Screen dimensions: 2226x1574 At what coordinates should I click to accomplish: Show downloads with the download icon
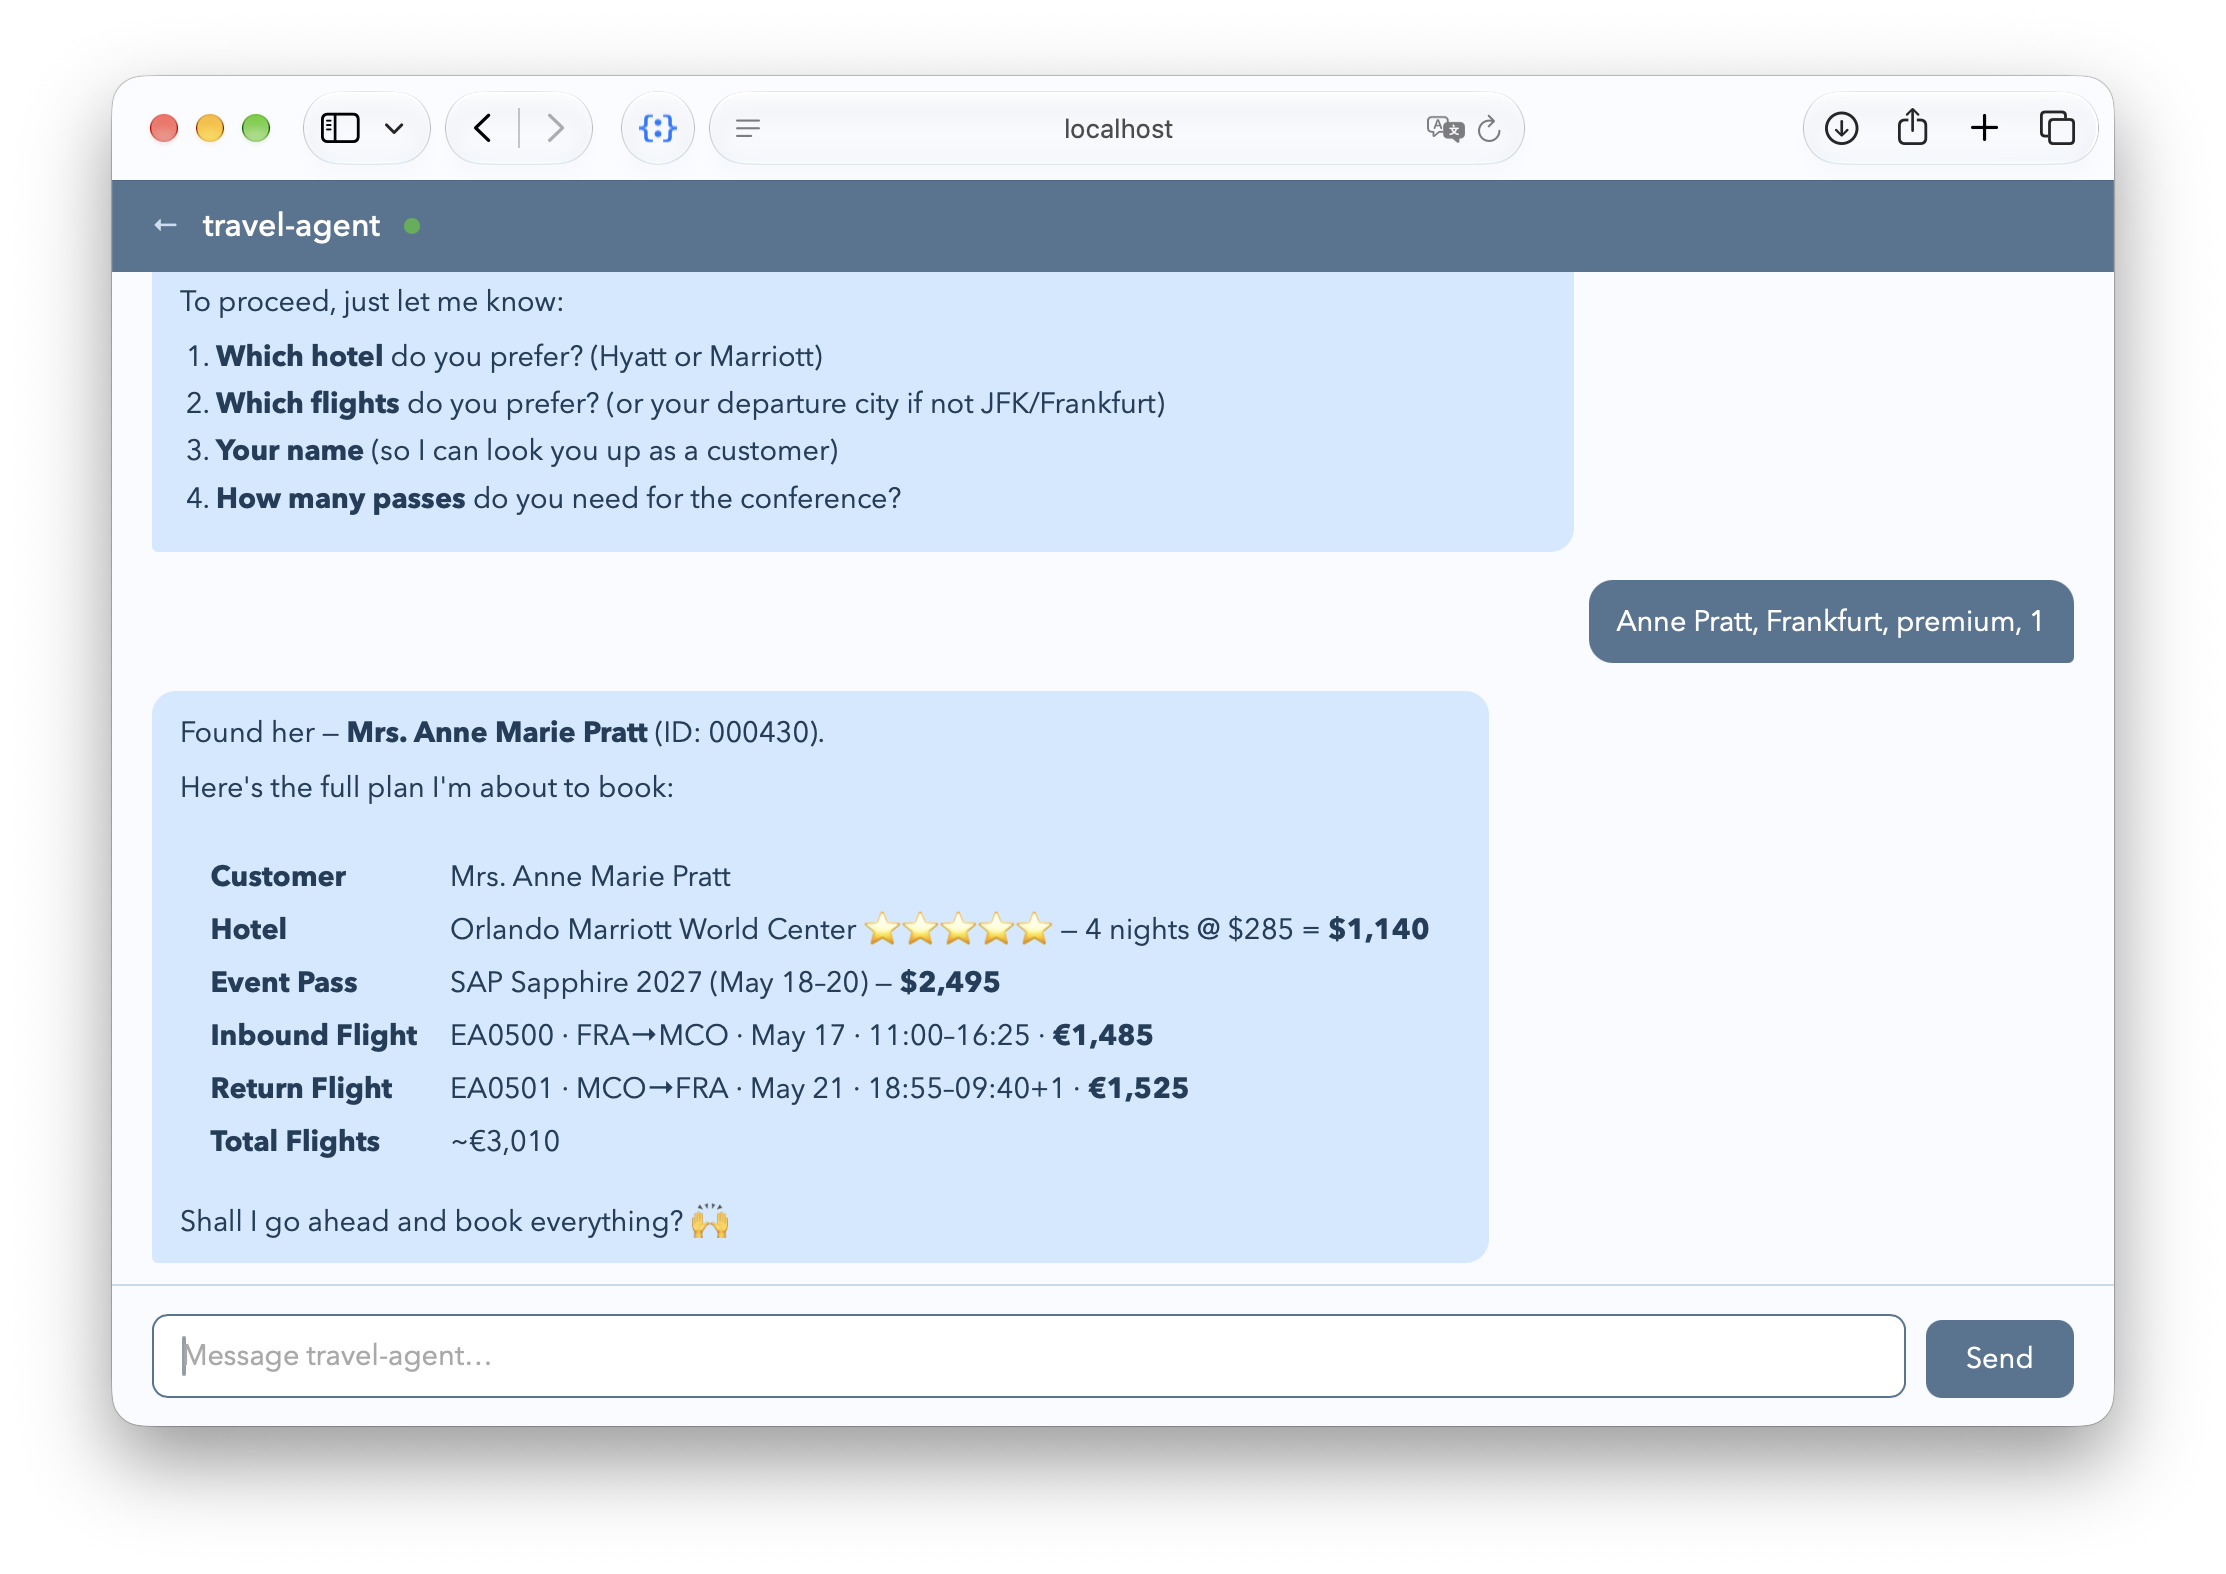[x=1841, y=128]
